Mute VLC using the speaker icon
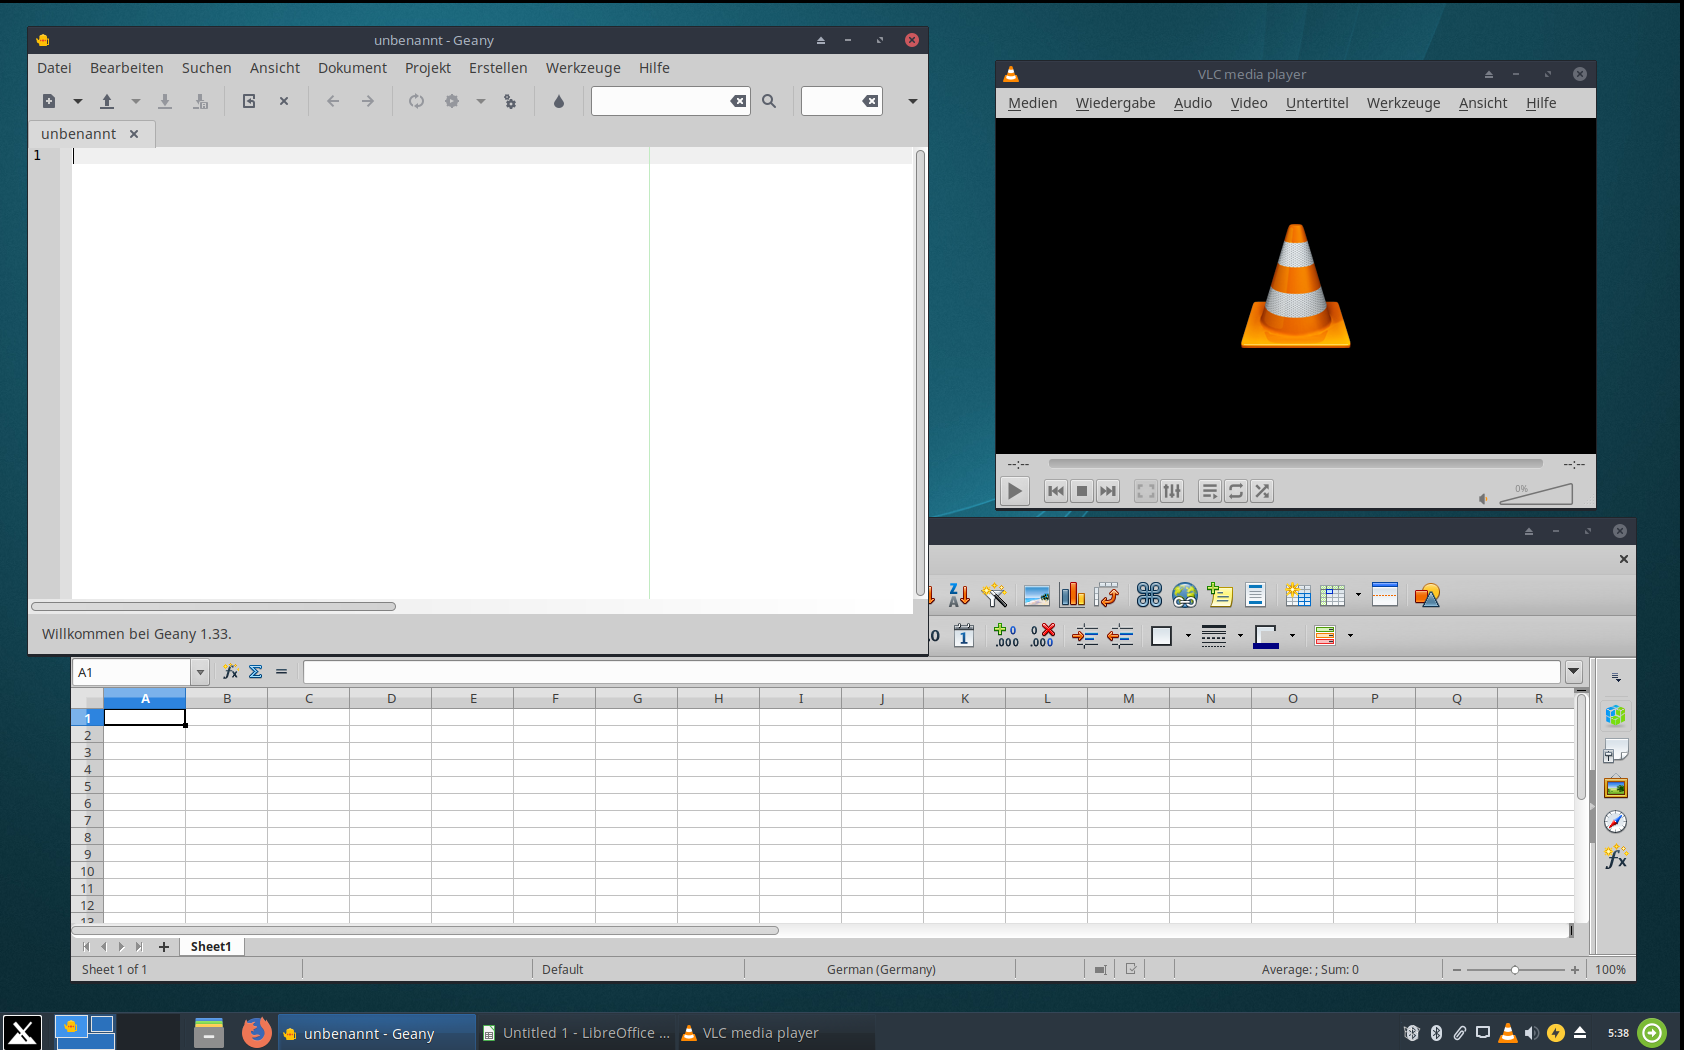 click(x=1484, y=498)
